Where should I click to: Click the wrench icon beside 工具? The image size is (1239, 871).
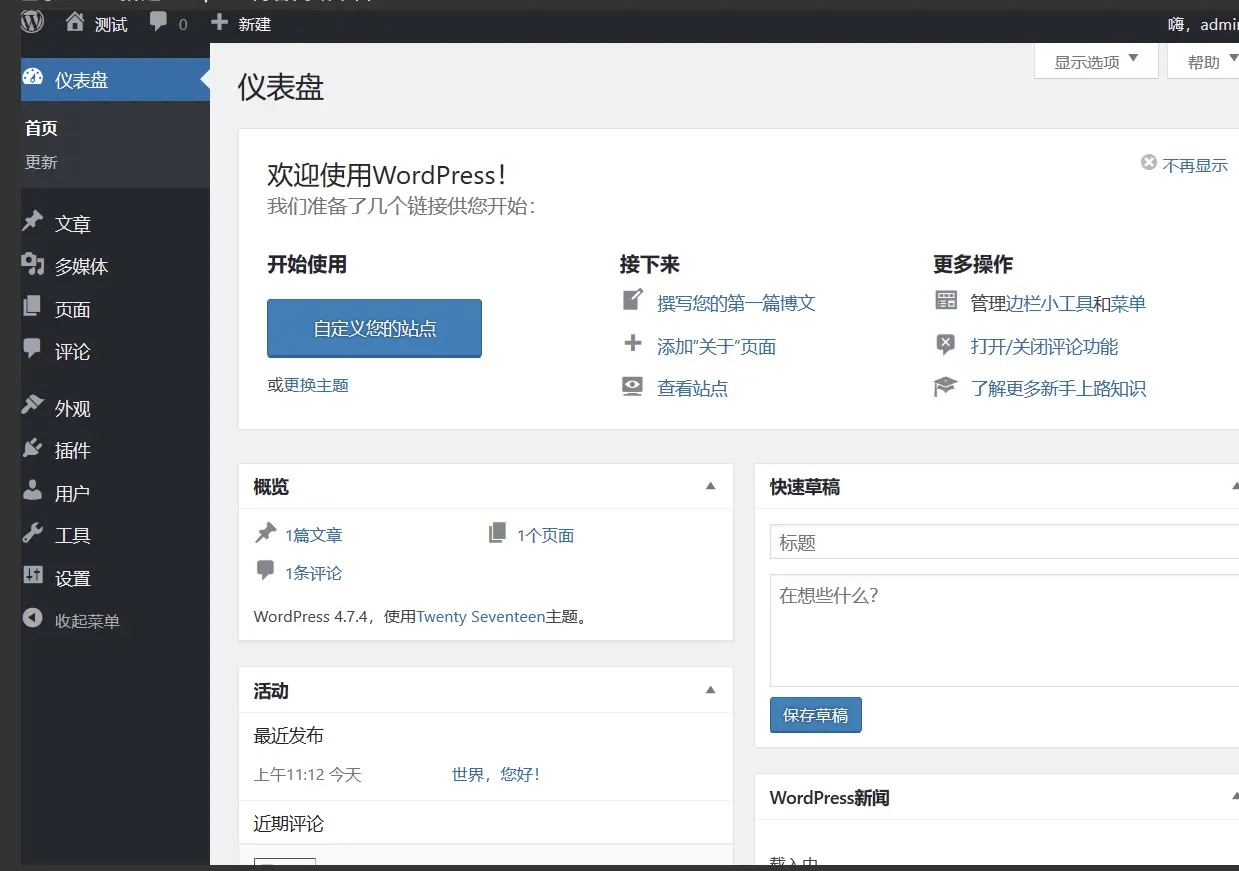(33, 533)
